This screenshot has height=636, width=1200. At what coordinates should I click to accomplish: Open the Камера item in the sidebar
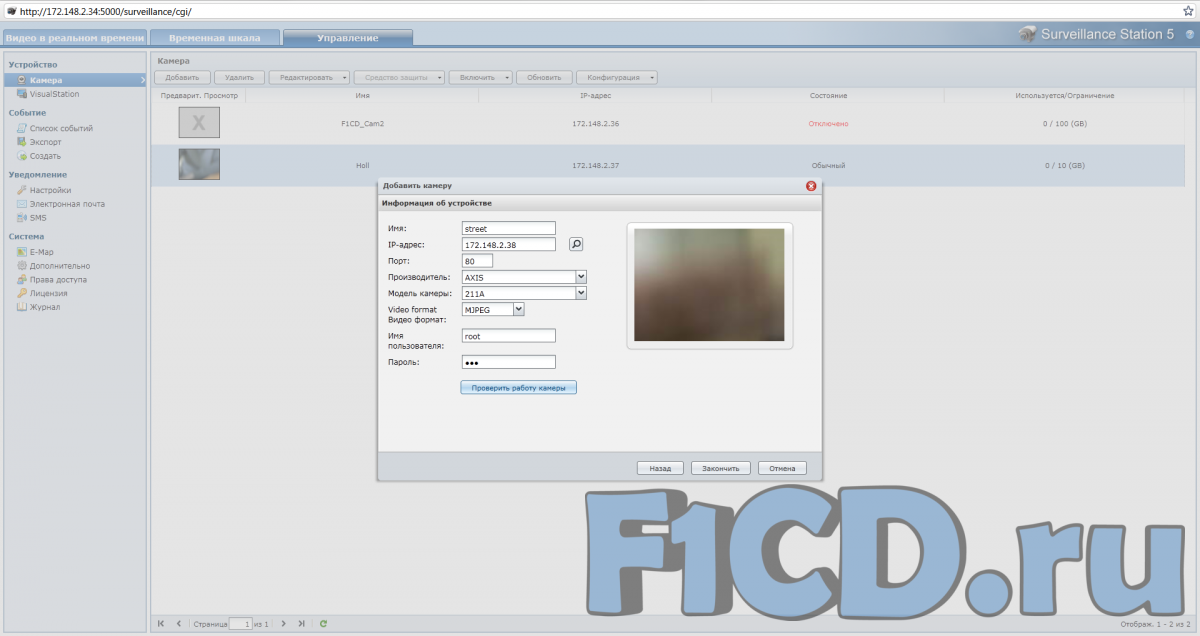[x=46, y=80]
